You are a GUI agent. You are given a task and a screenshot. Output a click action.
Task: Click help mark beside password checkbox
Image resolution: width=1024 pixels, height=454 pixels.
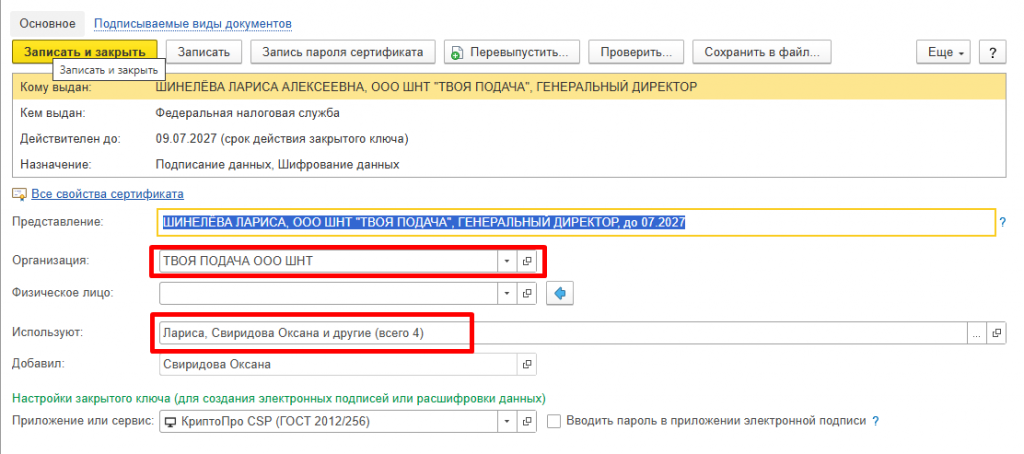coord(876,421)
